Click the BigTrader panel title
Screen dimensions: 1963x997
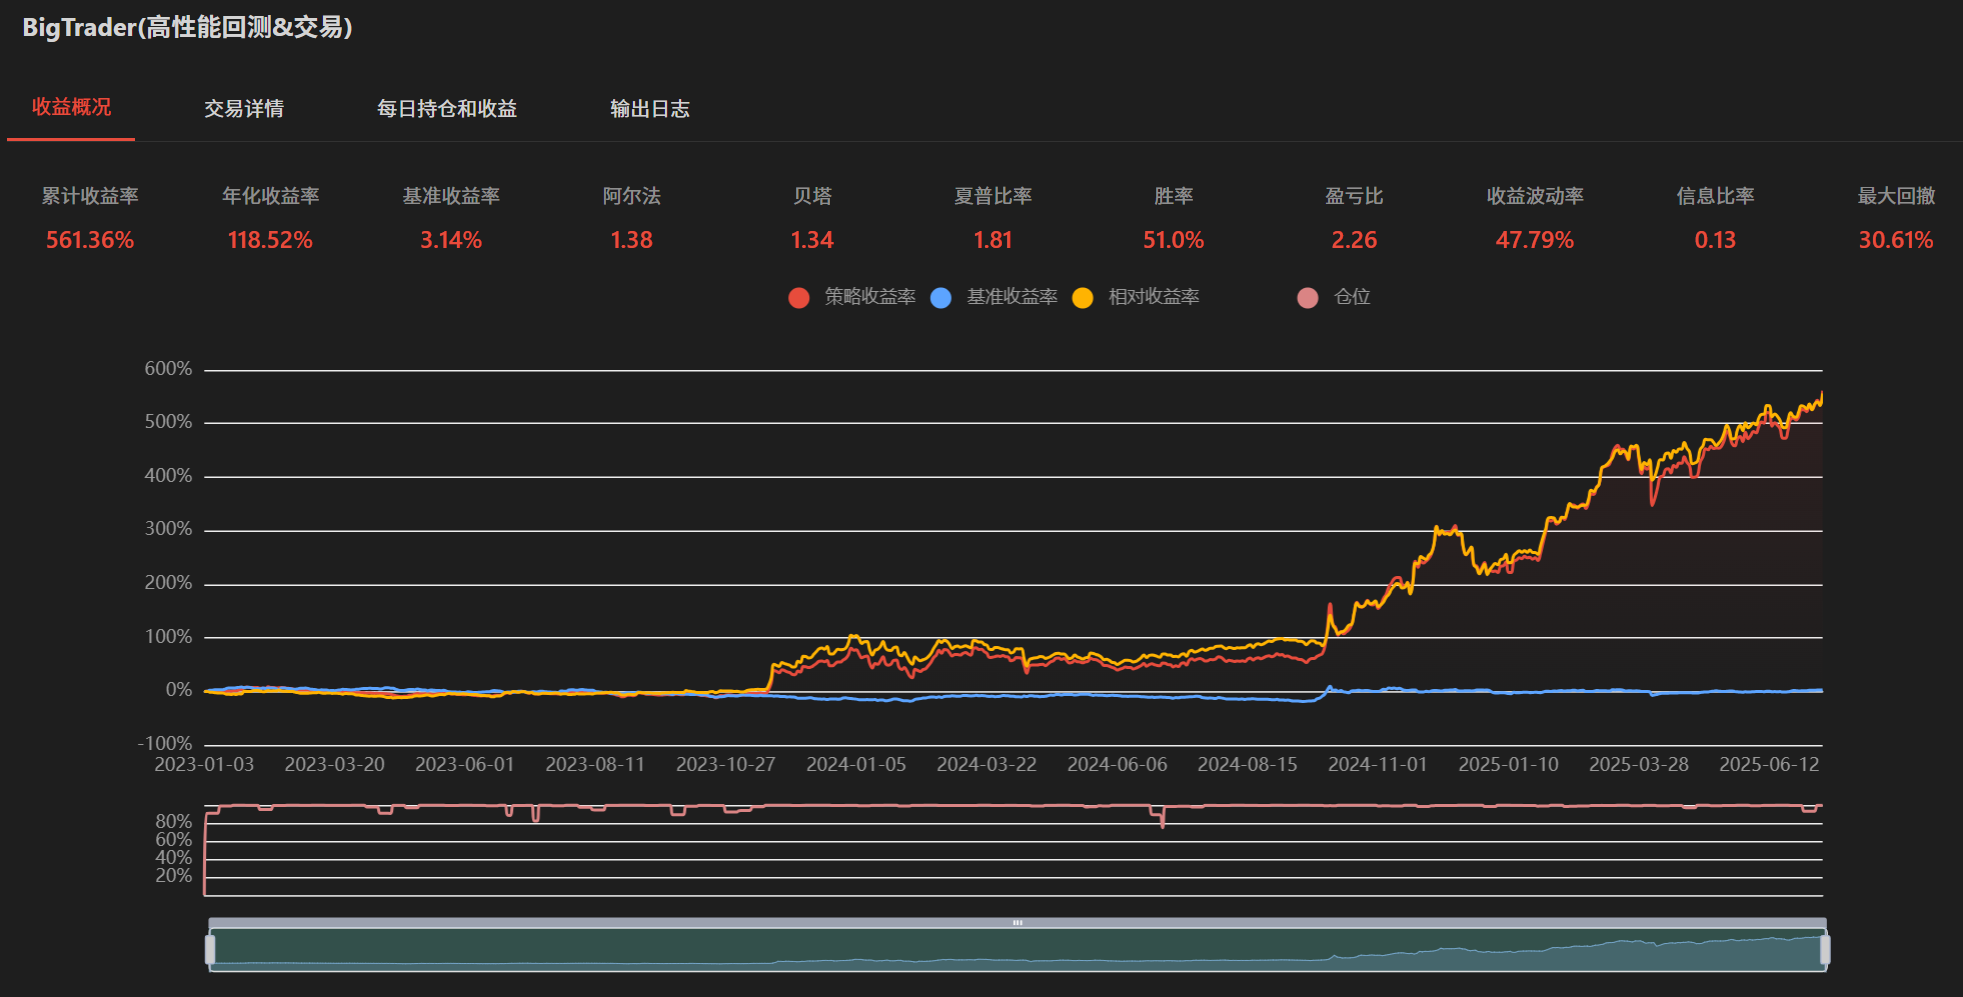pyautogui.click(x=187, y=27)
